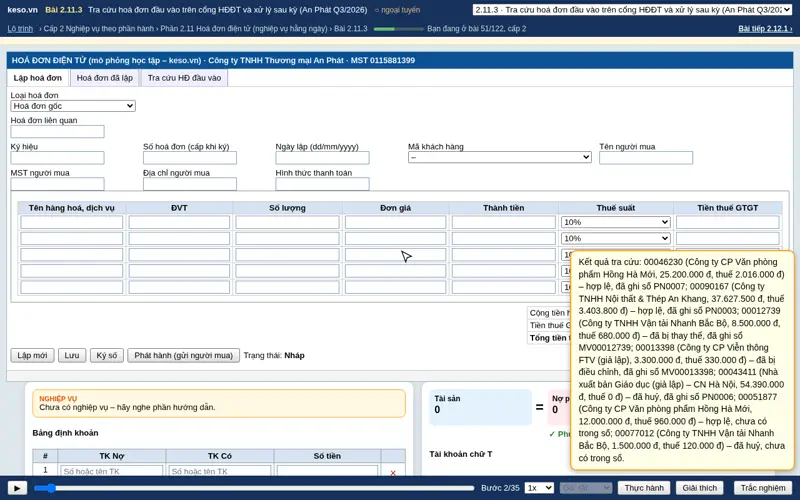The width and height of the screenshot is (800, 500).
Task: Focus the Địa chỉ người mua field
Action: click(190, 184)
